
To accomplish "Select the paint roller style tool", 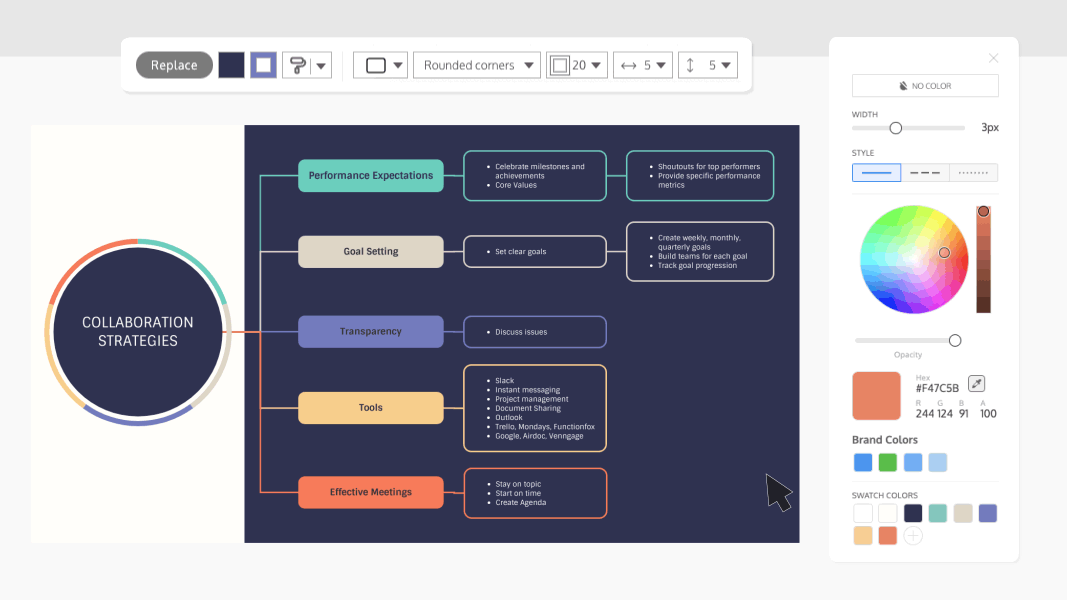I will pos(297,64).
